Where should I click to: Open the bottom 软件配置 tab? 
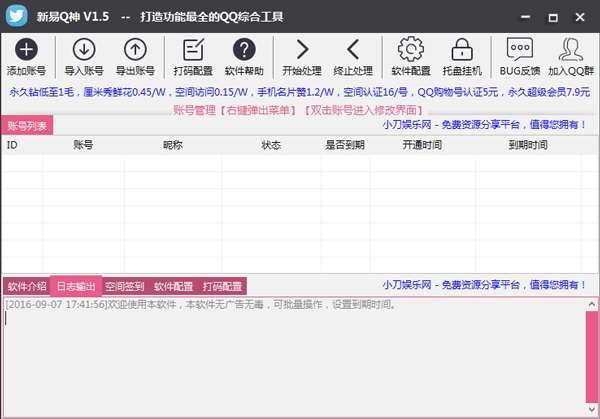(173, 286)
